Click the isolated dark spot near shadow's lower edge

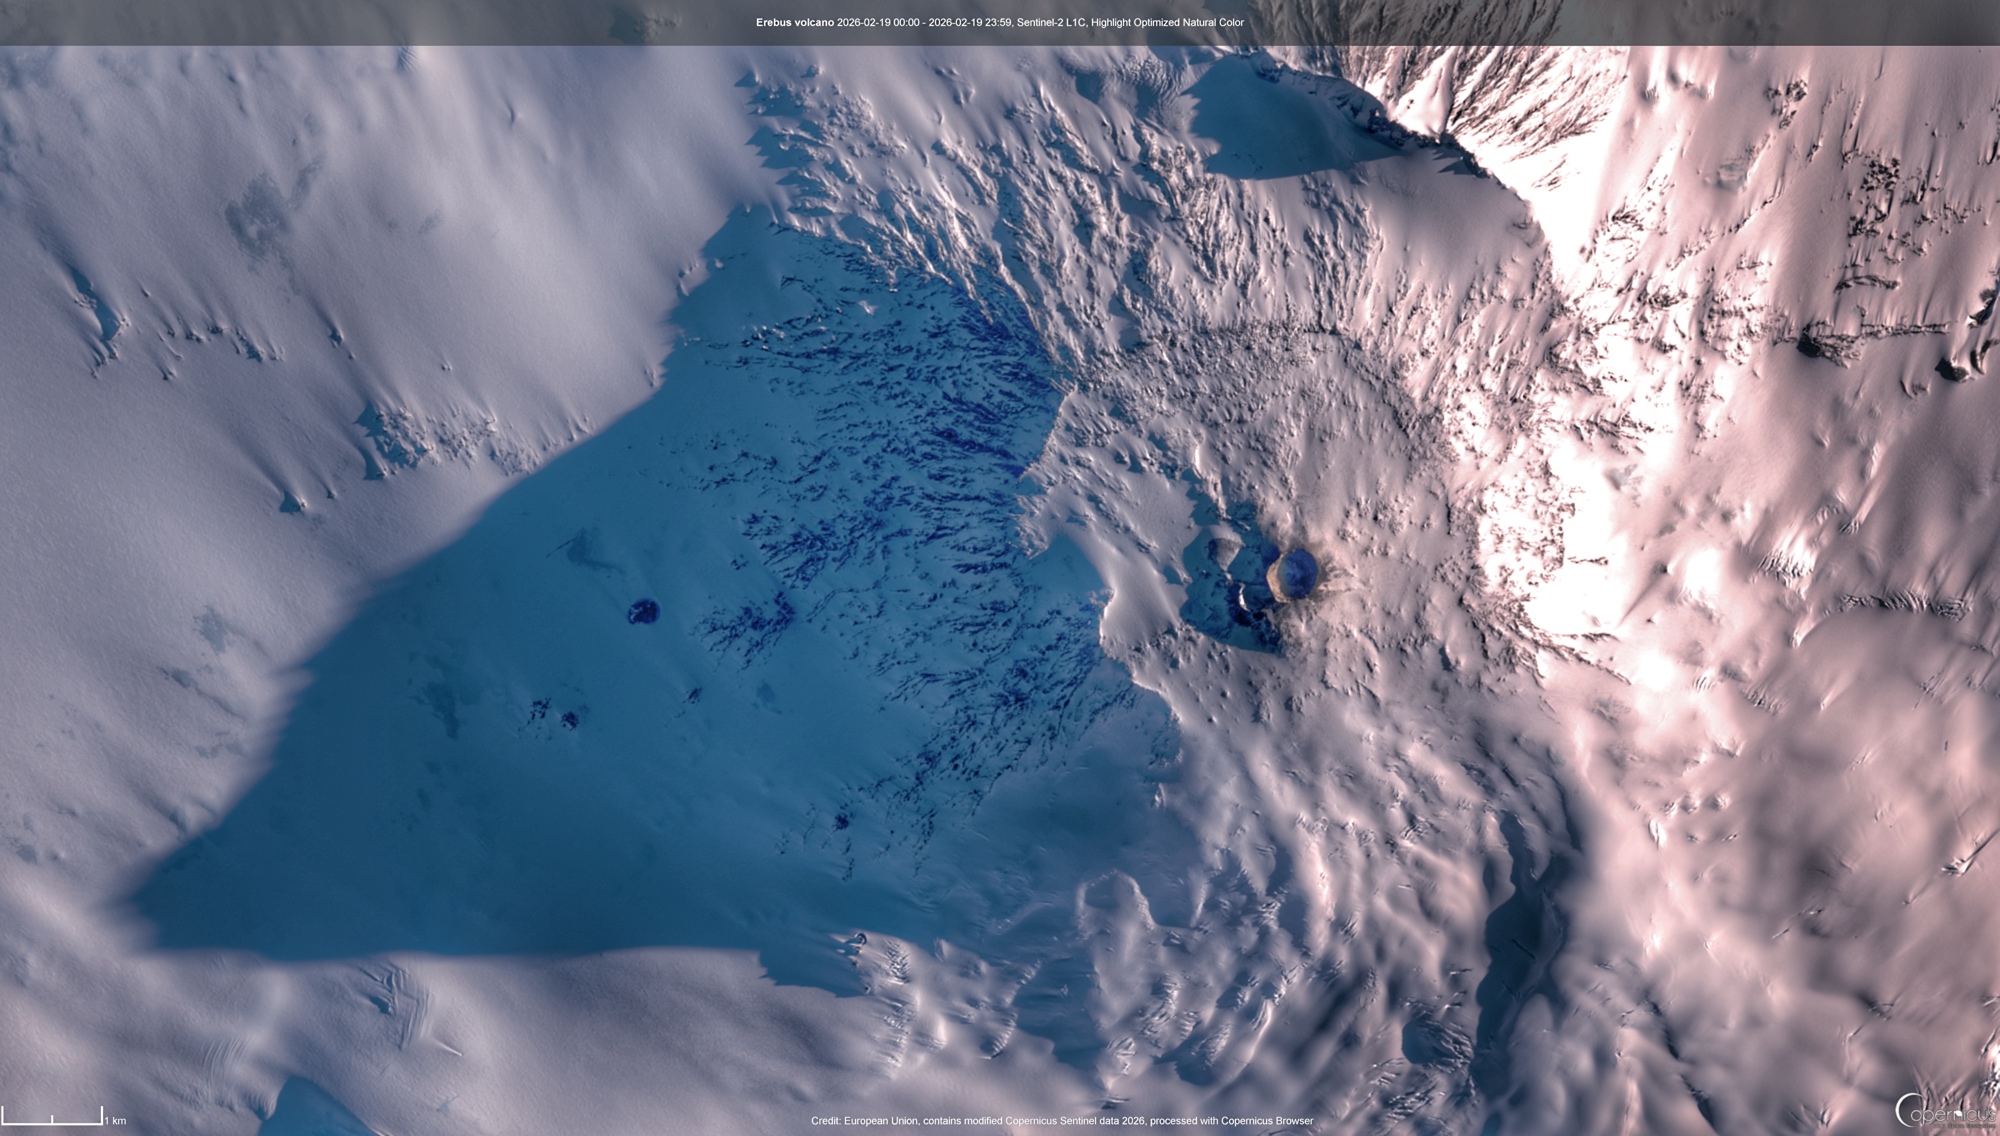pos(840,822)
